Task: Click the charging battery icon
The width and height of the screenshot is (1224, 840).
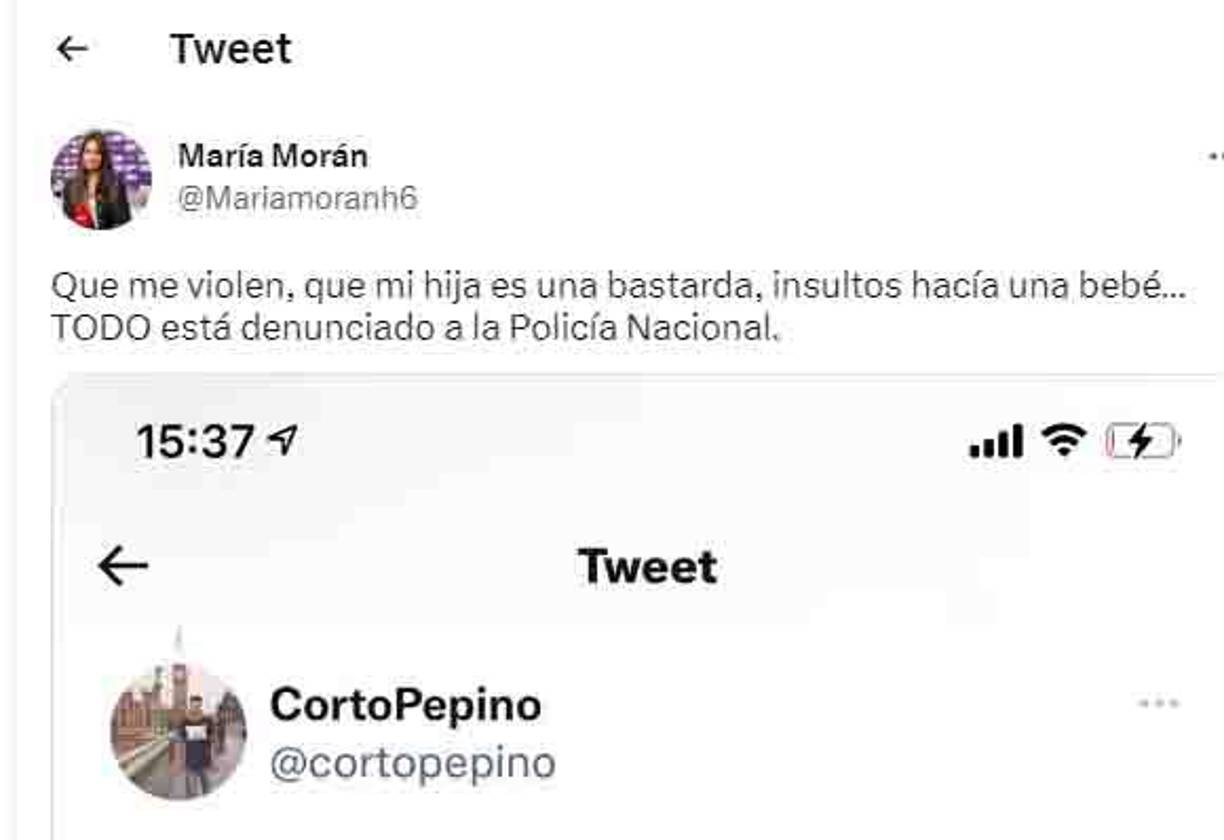Action: 1140,438
